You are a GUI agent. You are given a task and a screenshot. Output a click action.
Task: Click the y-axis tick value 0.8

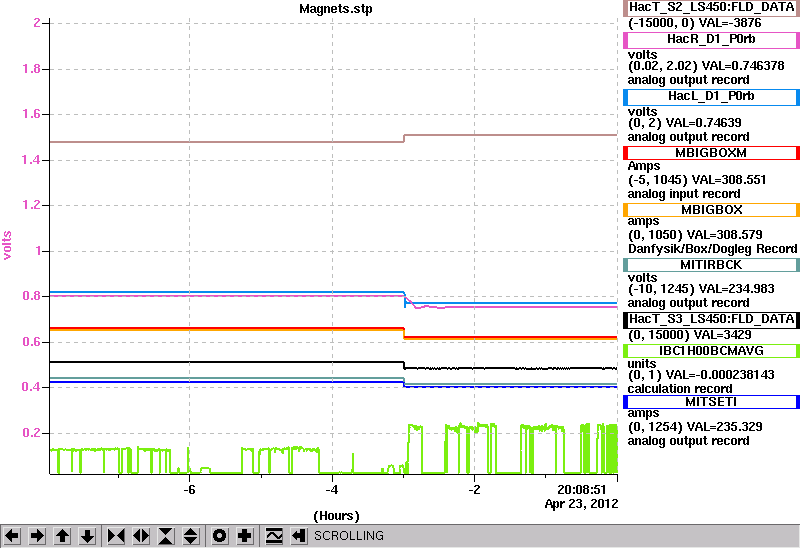[x=32, y=296]
